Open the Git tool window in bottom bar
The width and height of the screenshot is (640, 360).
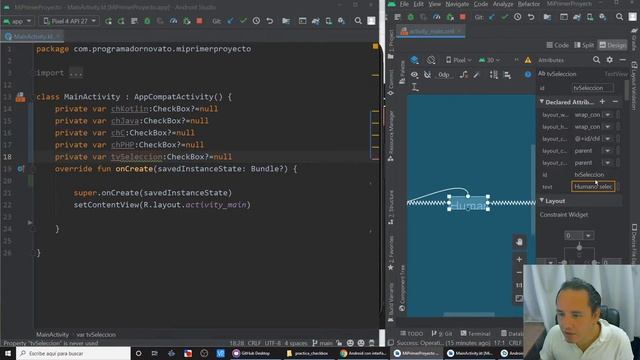click(x=442, y=334)
